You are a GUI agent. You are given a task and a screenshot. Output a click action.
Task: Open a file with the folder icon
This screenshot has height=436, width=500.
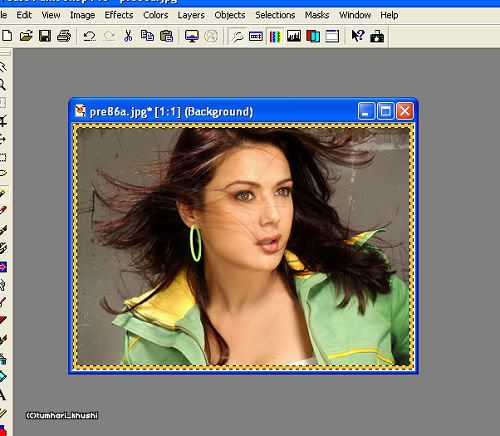[26, 36]
